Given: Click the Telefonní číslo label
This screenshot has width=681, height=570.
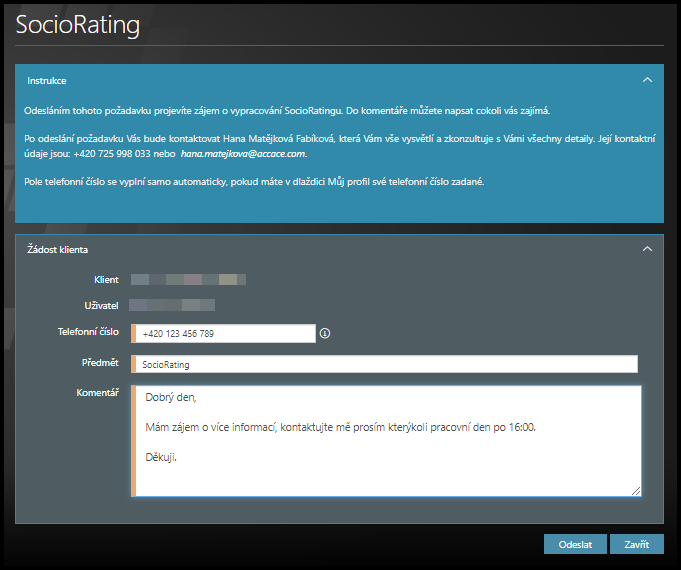Looking at the screenshot, I should 88,331.
